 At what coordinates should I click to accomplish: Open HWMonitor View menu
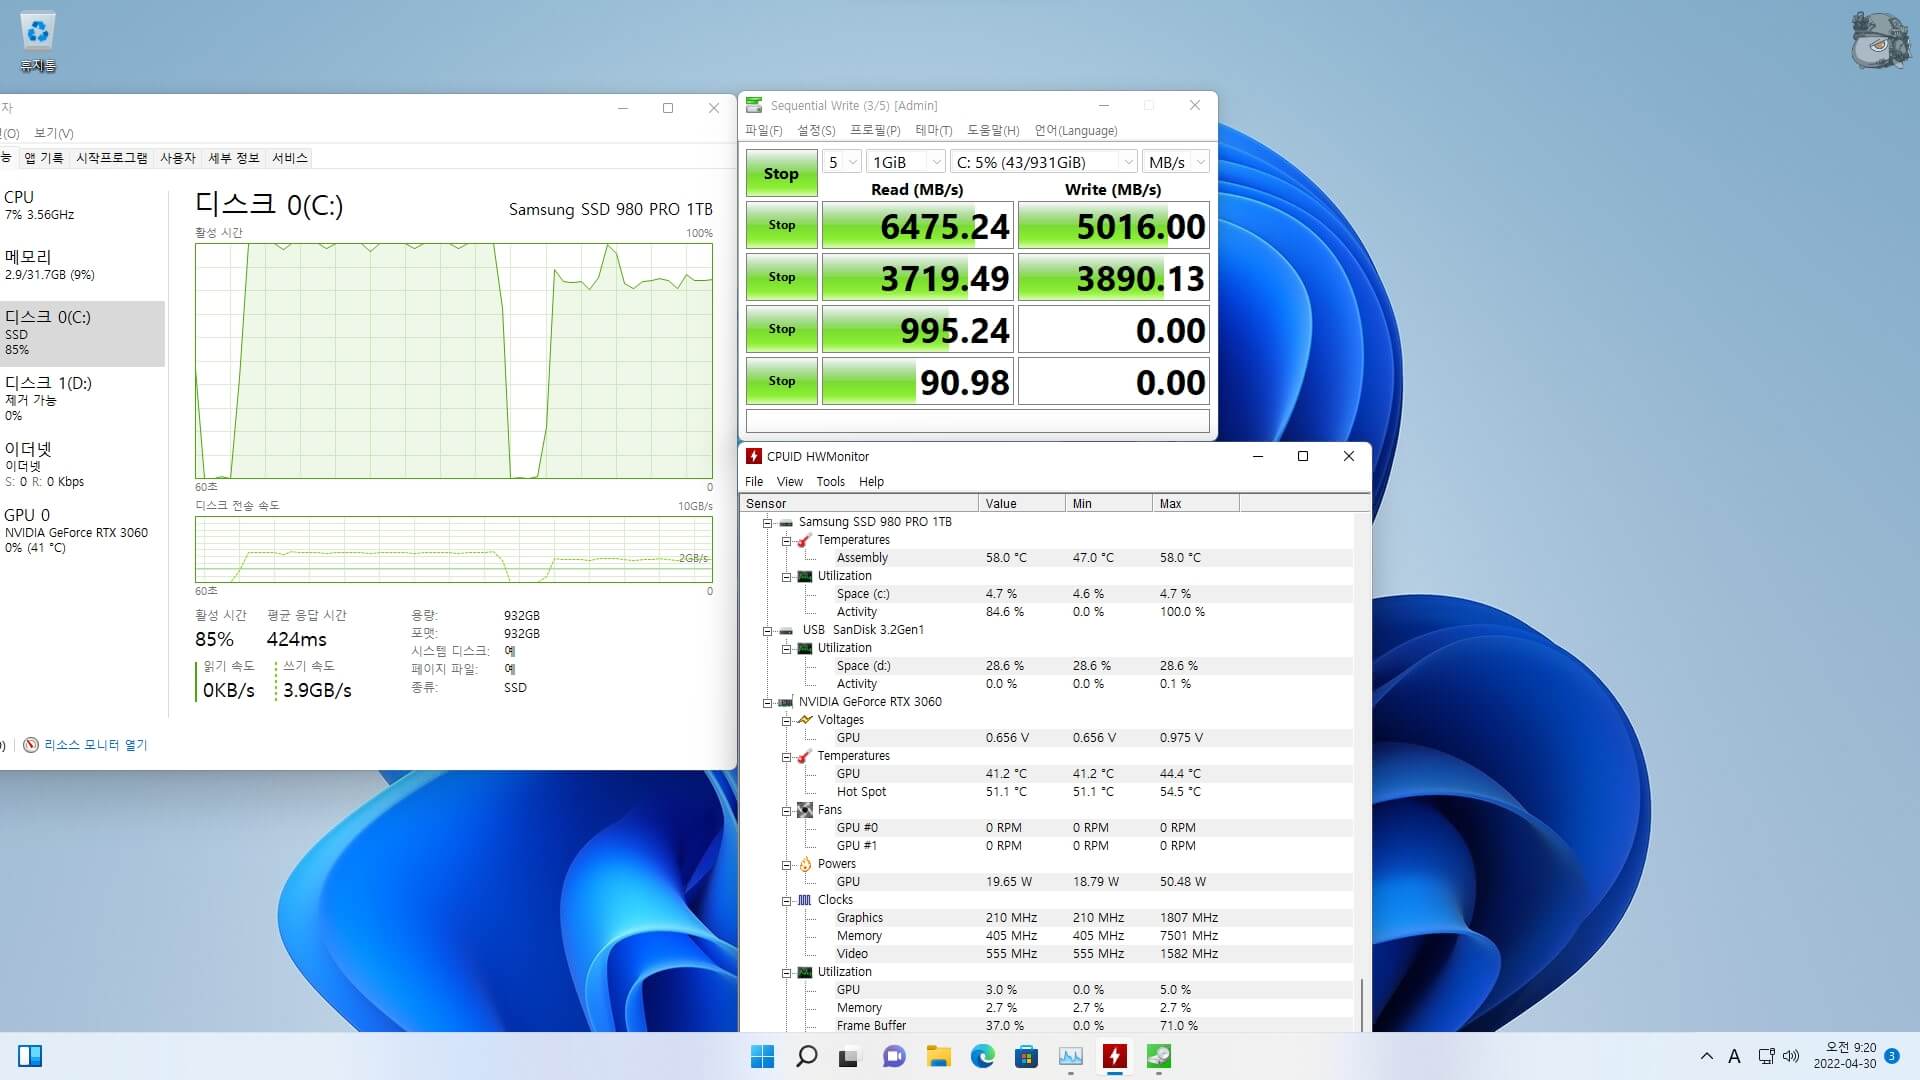790,481
